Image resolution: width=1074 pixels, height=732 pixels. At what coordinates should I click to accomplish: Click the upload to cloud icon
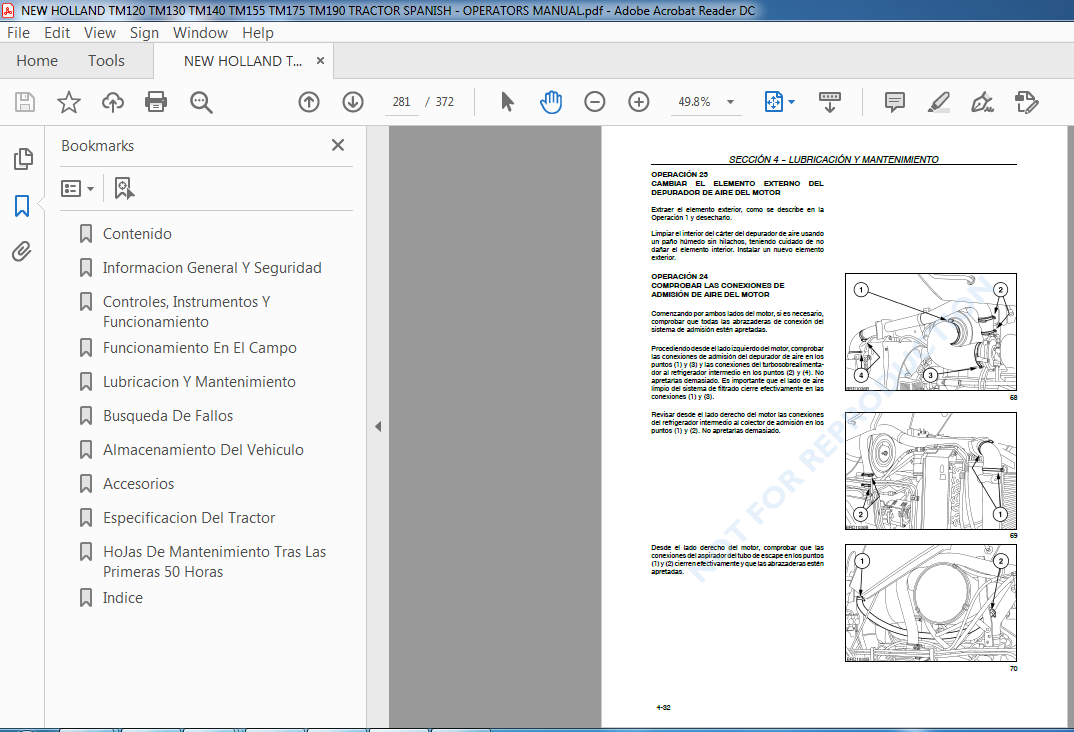tap(113, 102)
